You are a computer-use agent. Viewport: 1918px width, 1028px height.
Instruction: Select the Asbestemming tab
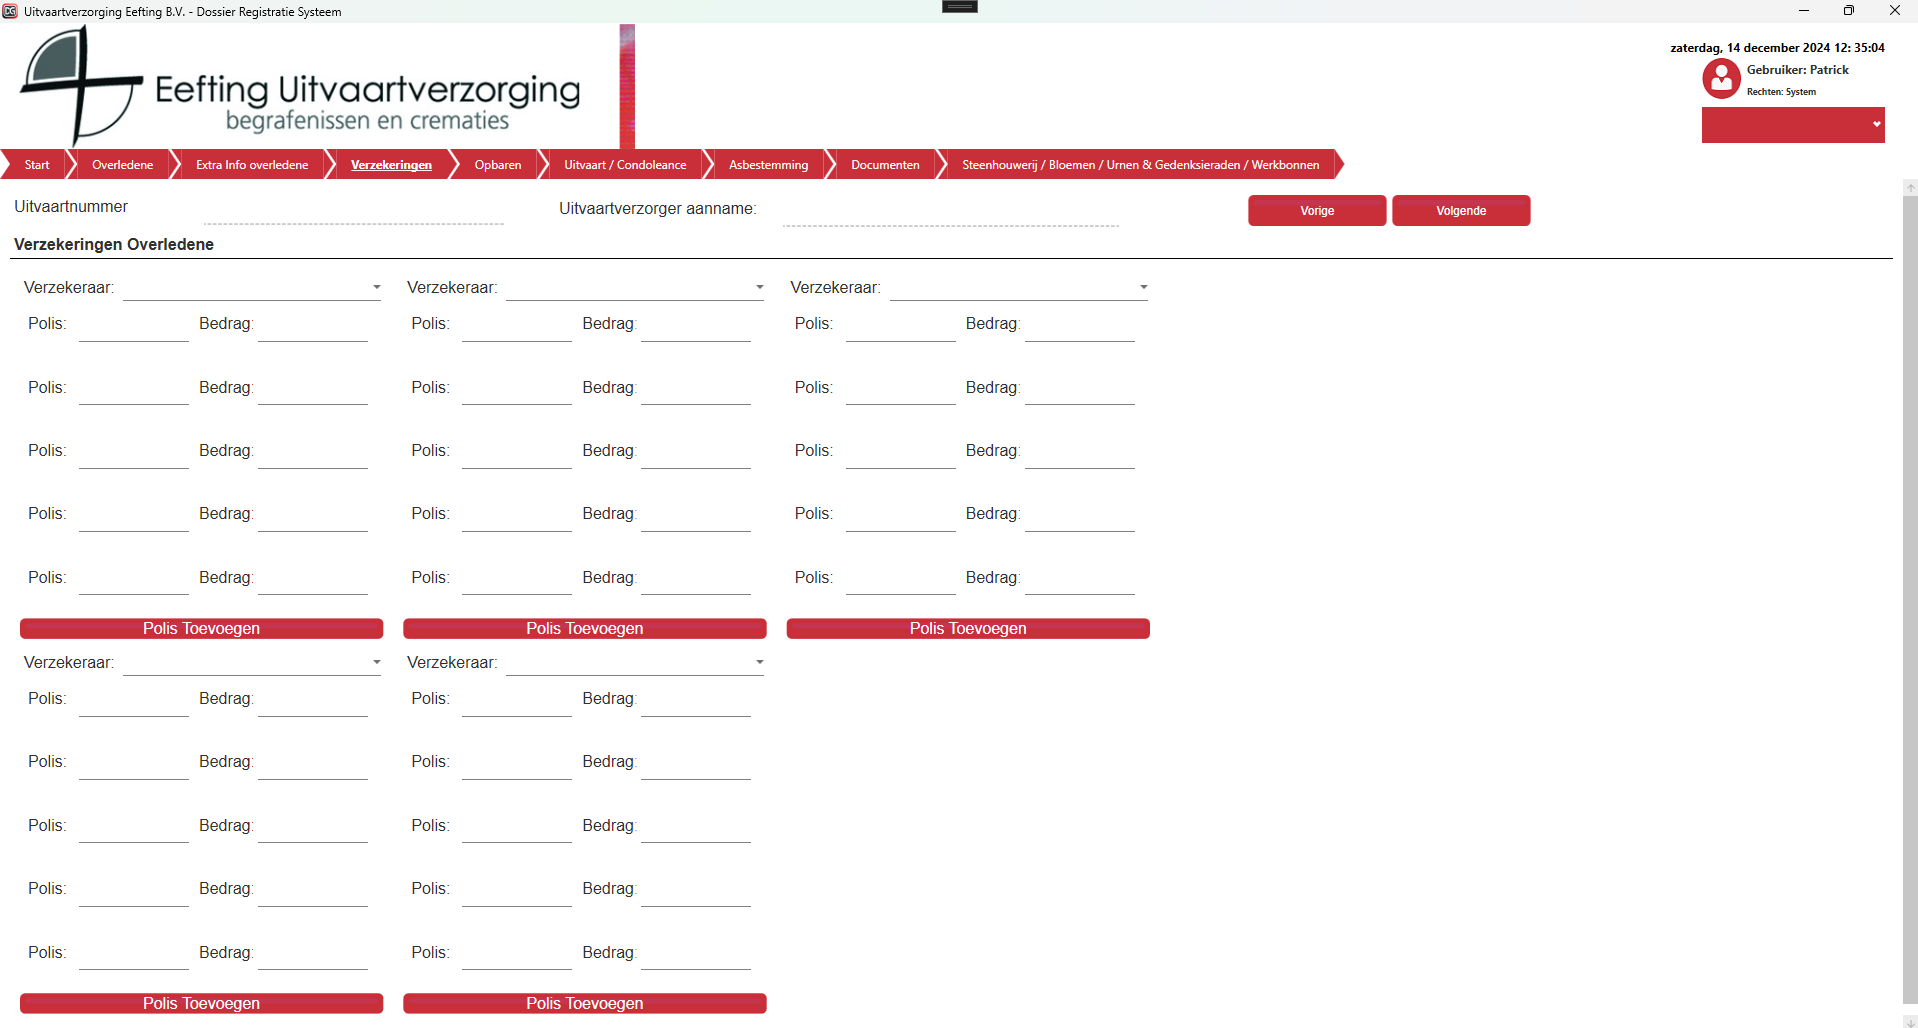[x=768, y=165]
